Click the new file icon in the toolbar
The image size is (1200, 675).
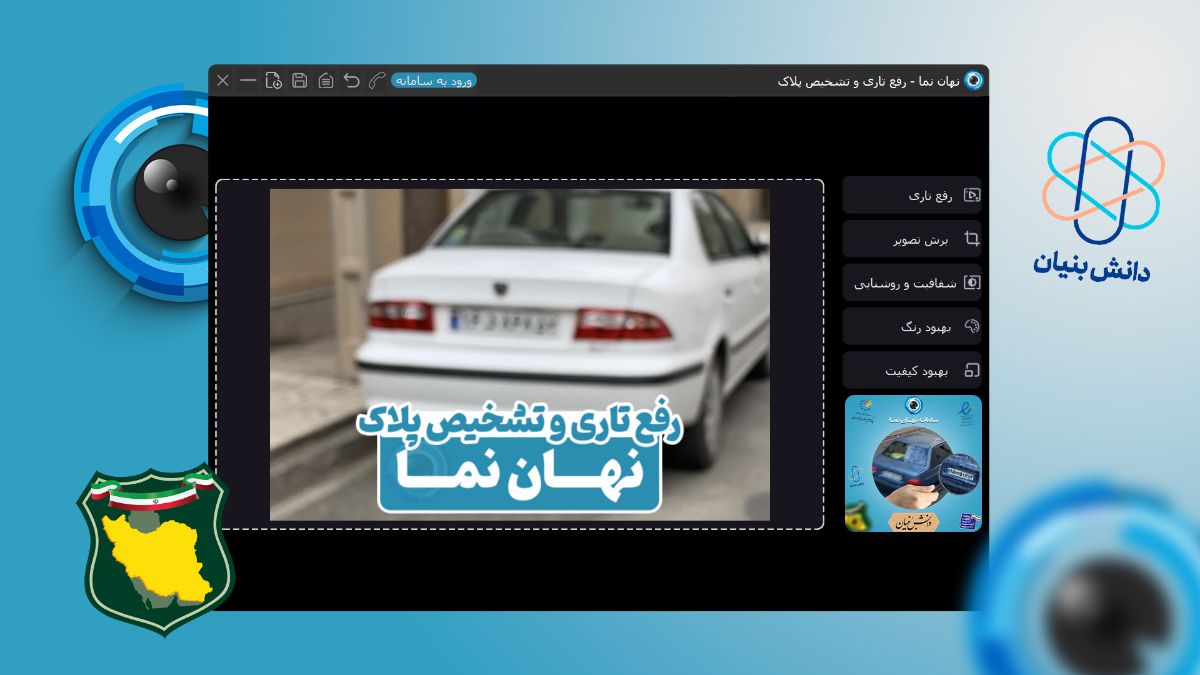pyautogui.click(x=272, y=81)
